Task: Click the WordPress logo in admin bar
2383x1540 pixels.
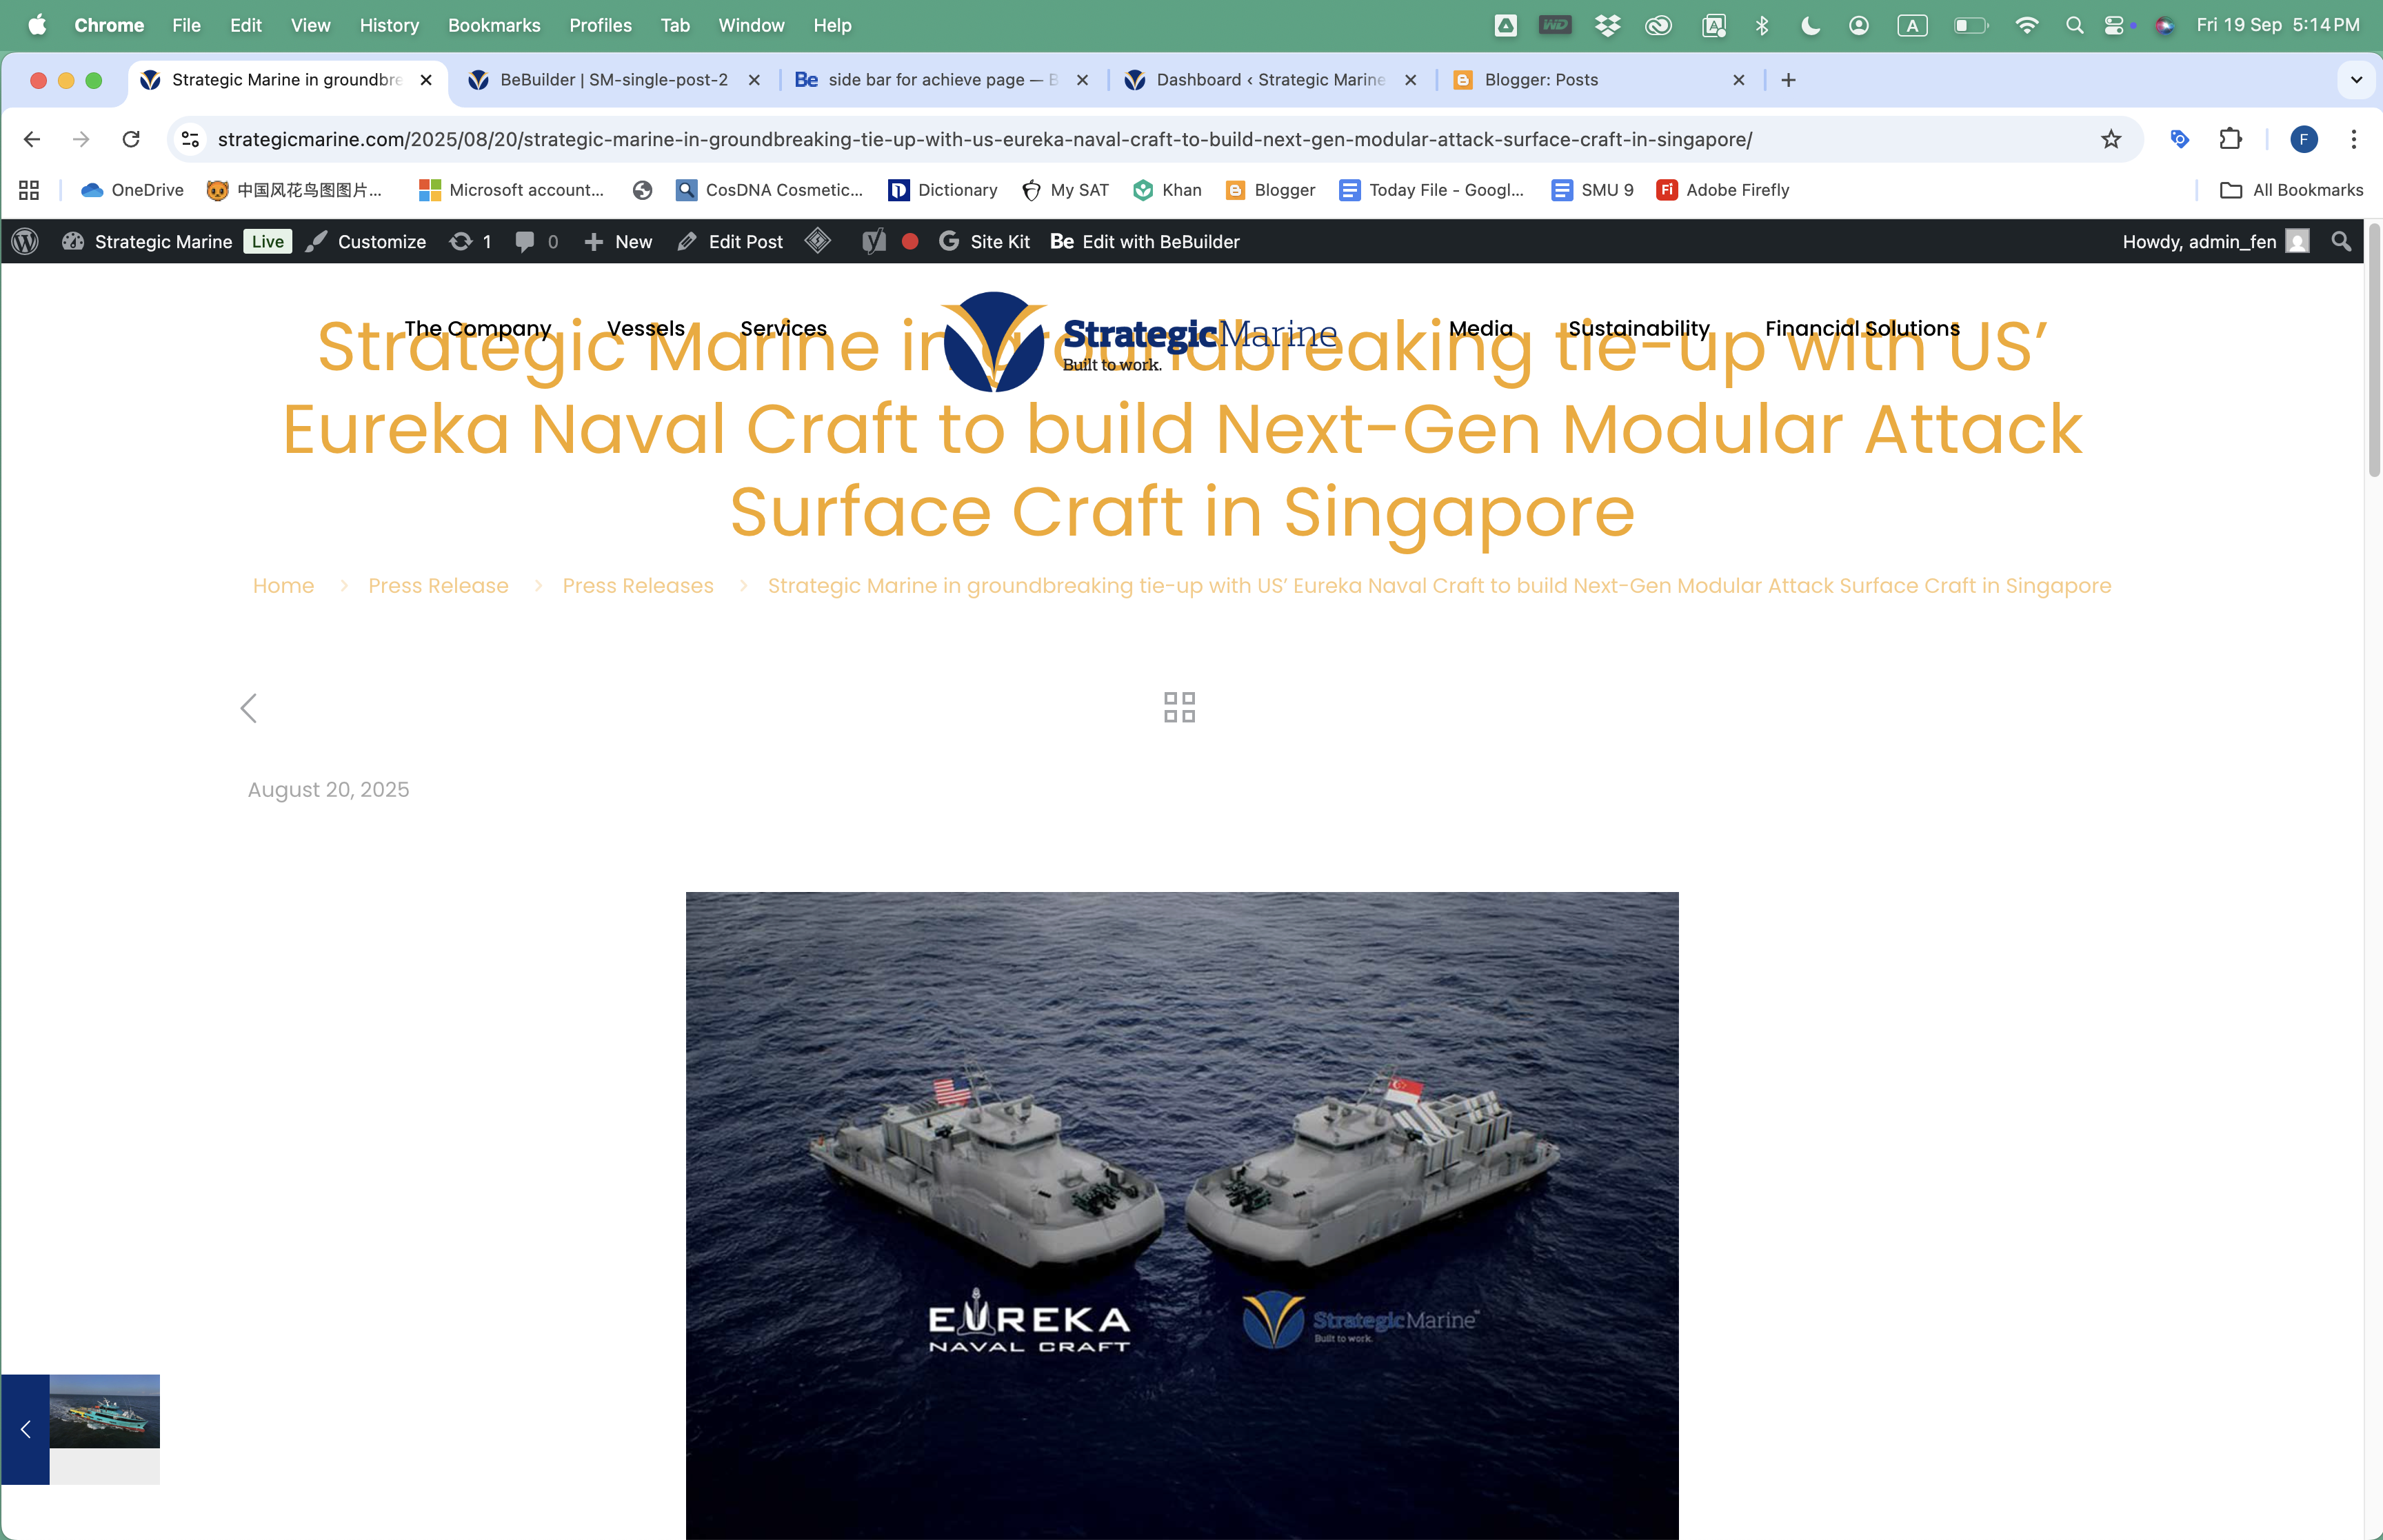Action: [x=25, y=241]
